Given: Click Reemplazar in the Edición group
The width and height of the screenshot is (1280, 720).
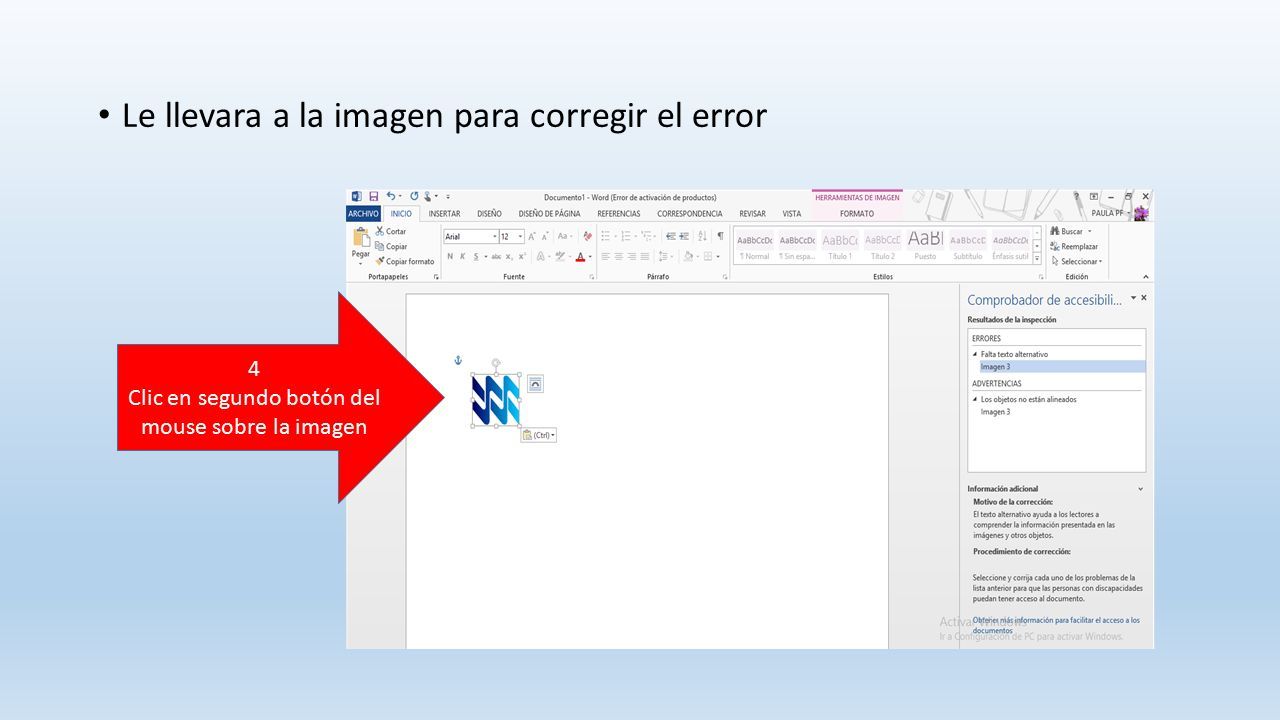Looking at the screenshot, I should coord(1074,246).
